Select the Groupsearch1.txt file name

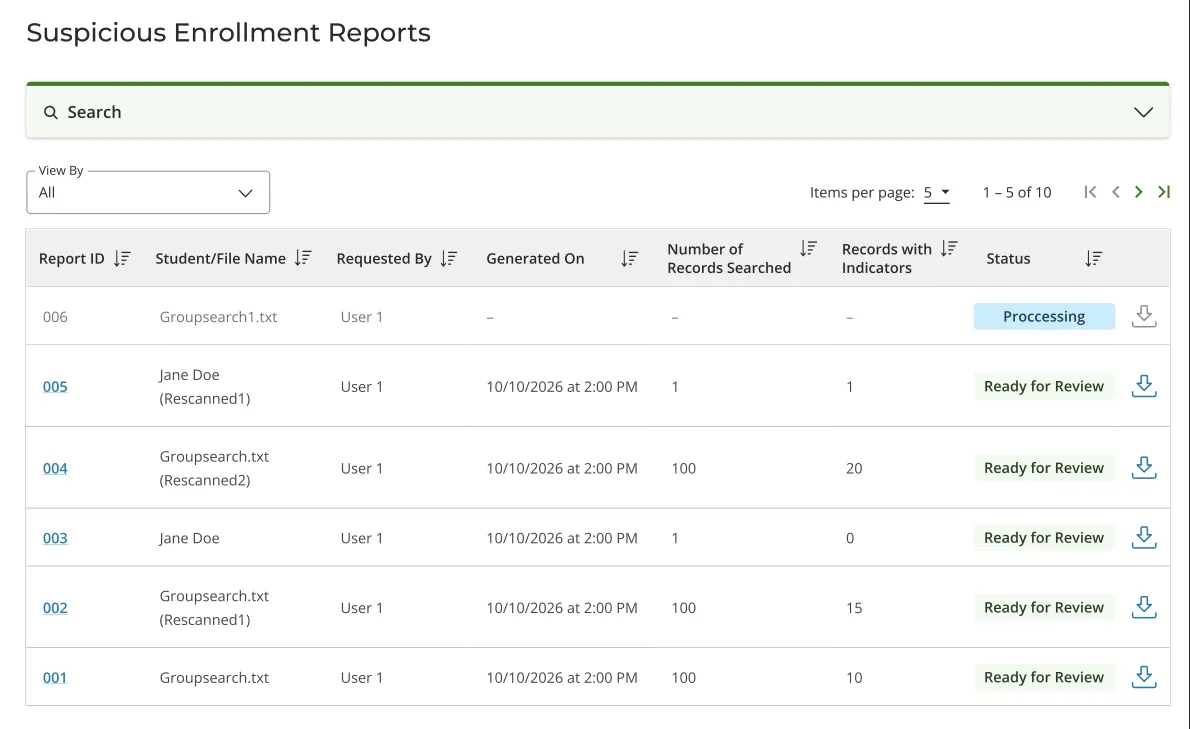(x=218, y=317)
